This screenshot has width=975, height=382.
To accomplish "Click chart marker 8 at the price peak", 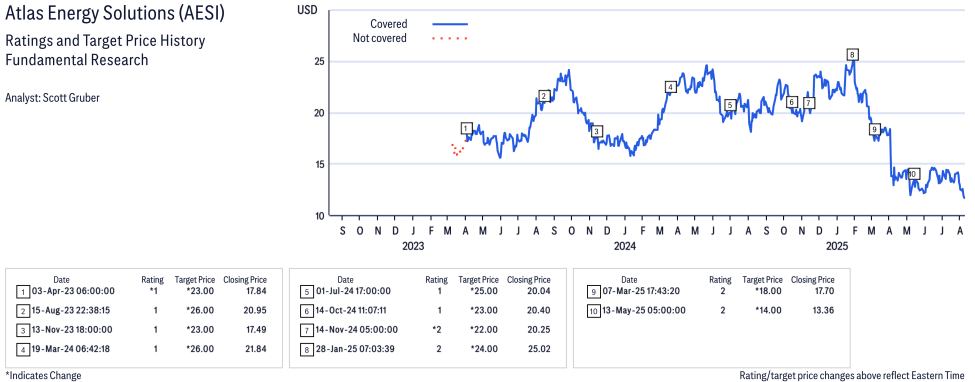I will click(853, 55).
